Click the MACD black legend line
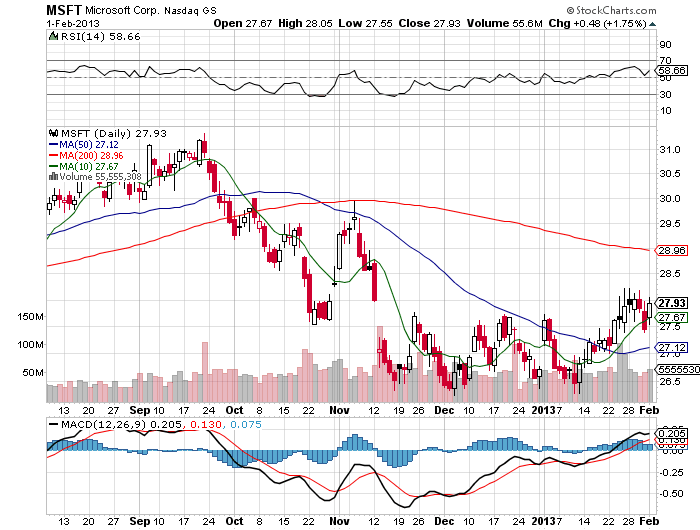This screenshot has width=700, height=530. tap(53, 424)
